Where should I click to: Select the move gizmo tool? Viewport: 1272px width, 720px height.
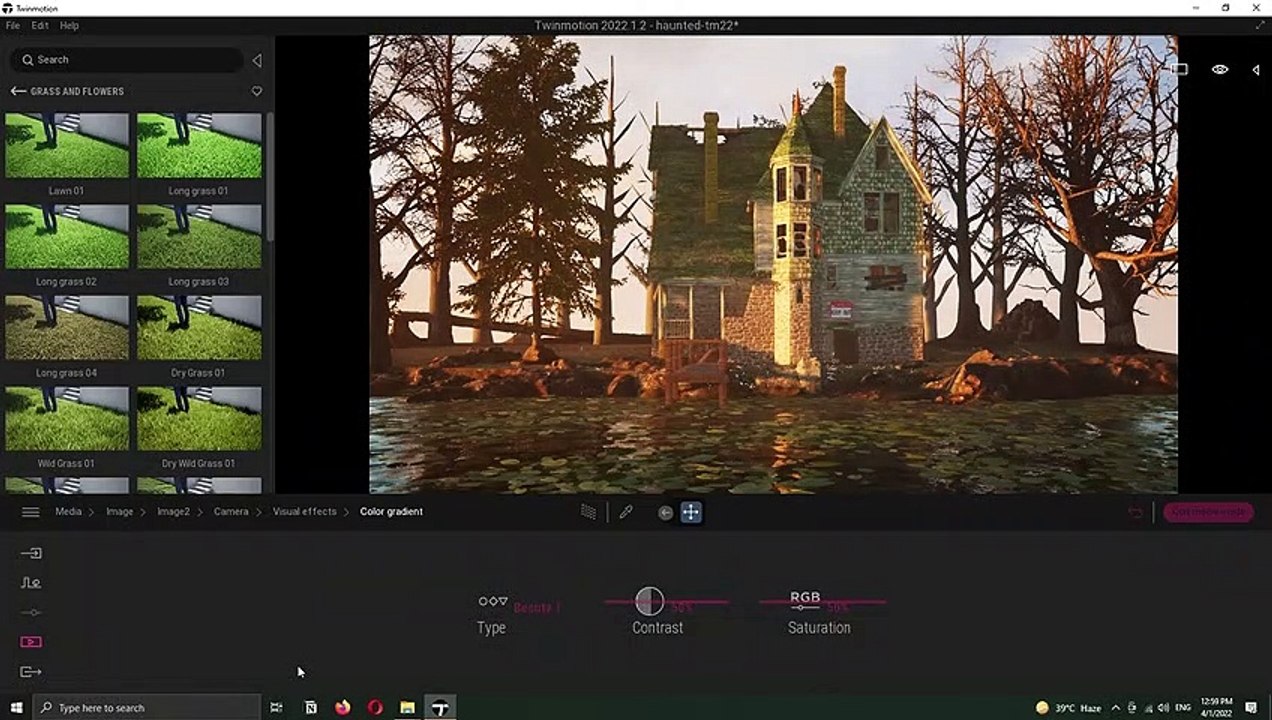click(691, 512)
